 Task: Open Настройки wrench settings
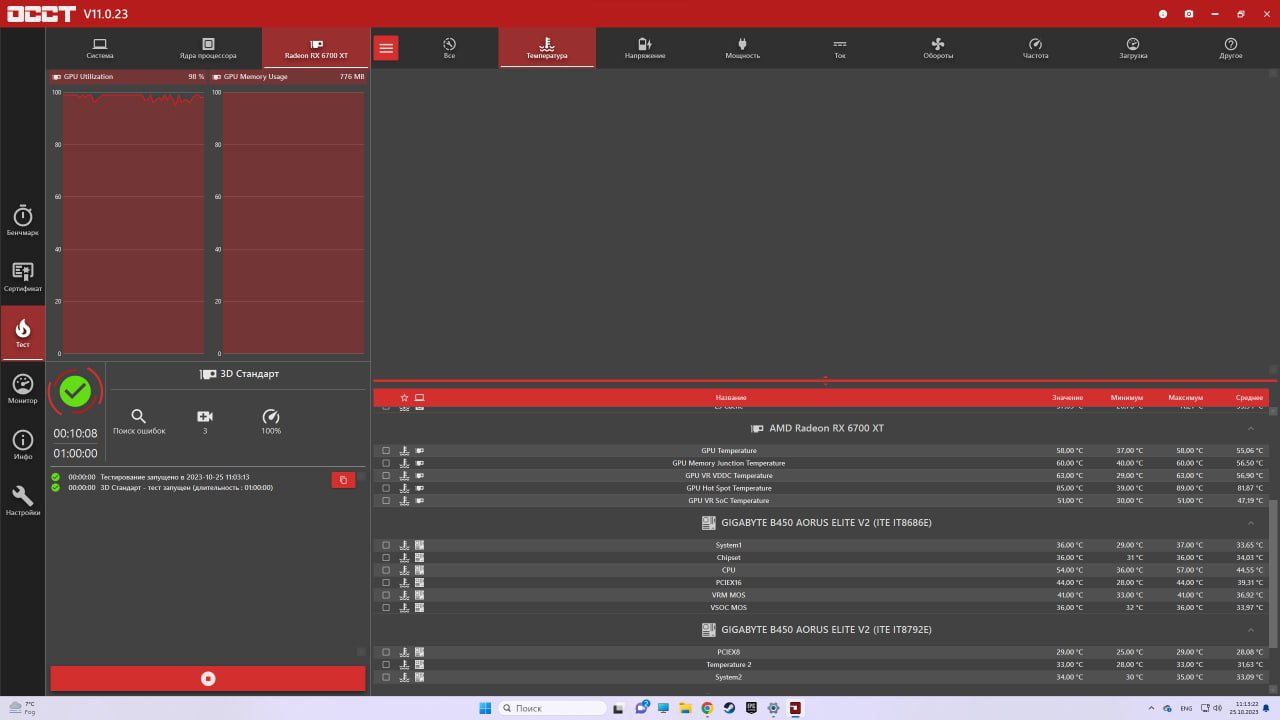(22, 501)
